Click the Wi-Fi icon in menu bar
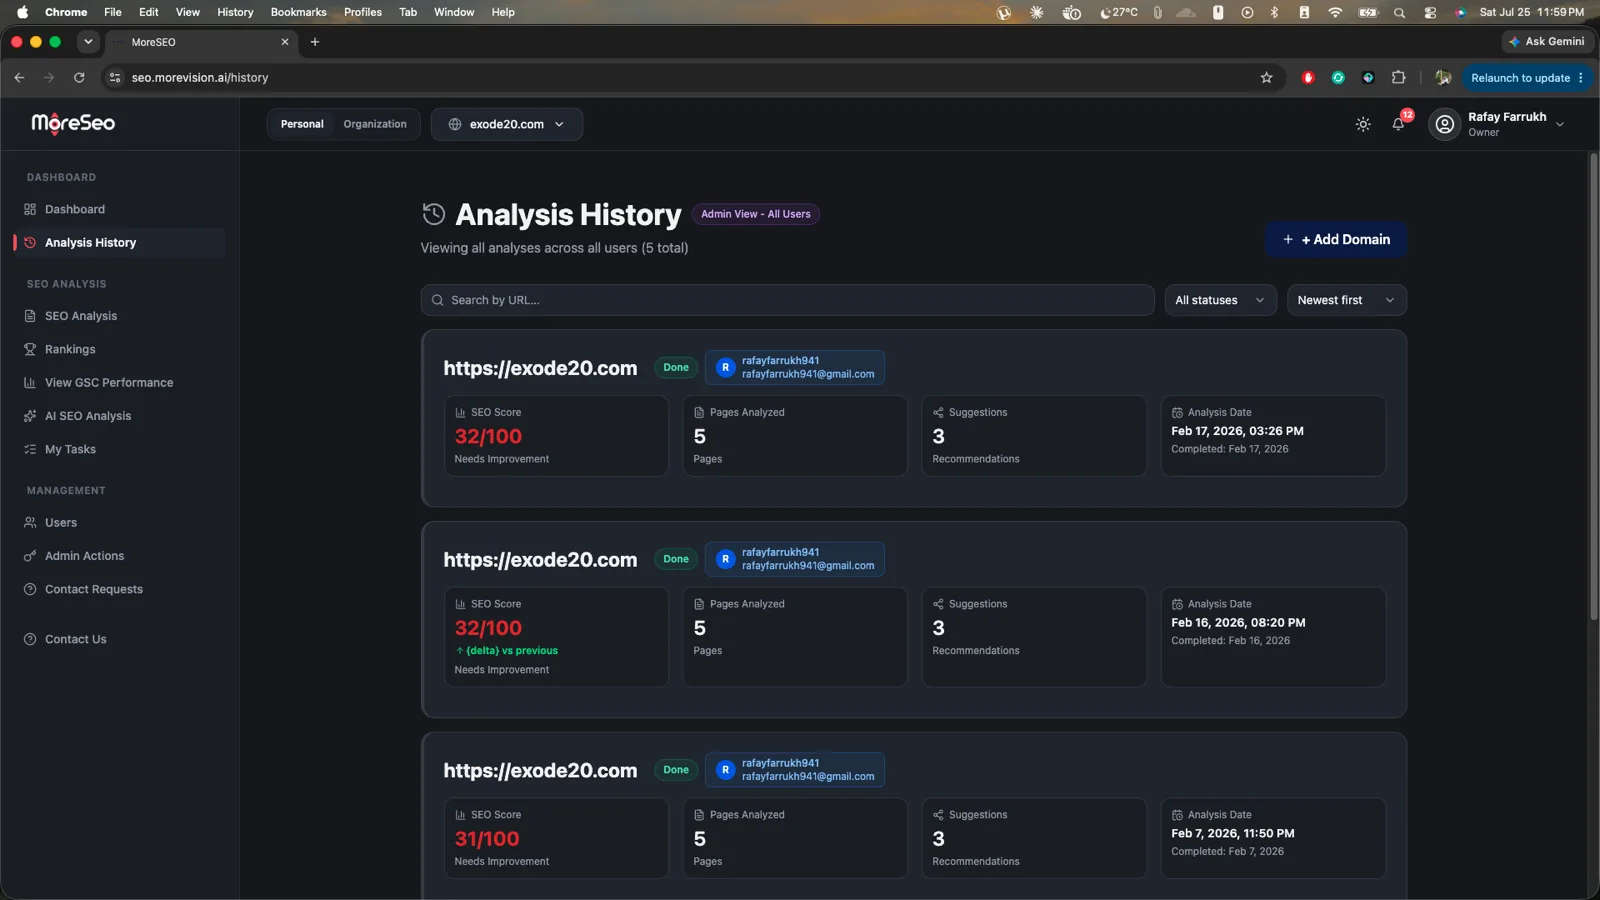Screen dimensions: 1600x900 point(1335,12)
